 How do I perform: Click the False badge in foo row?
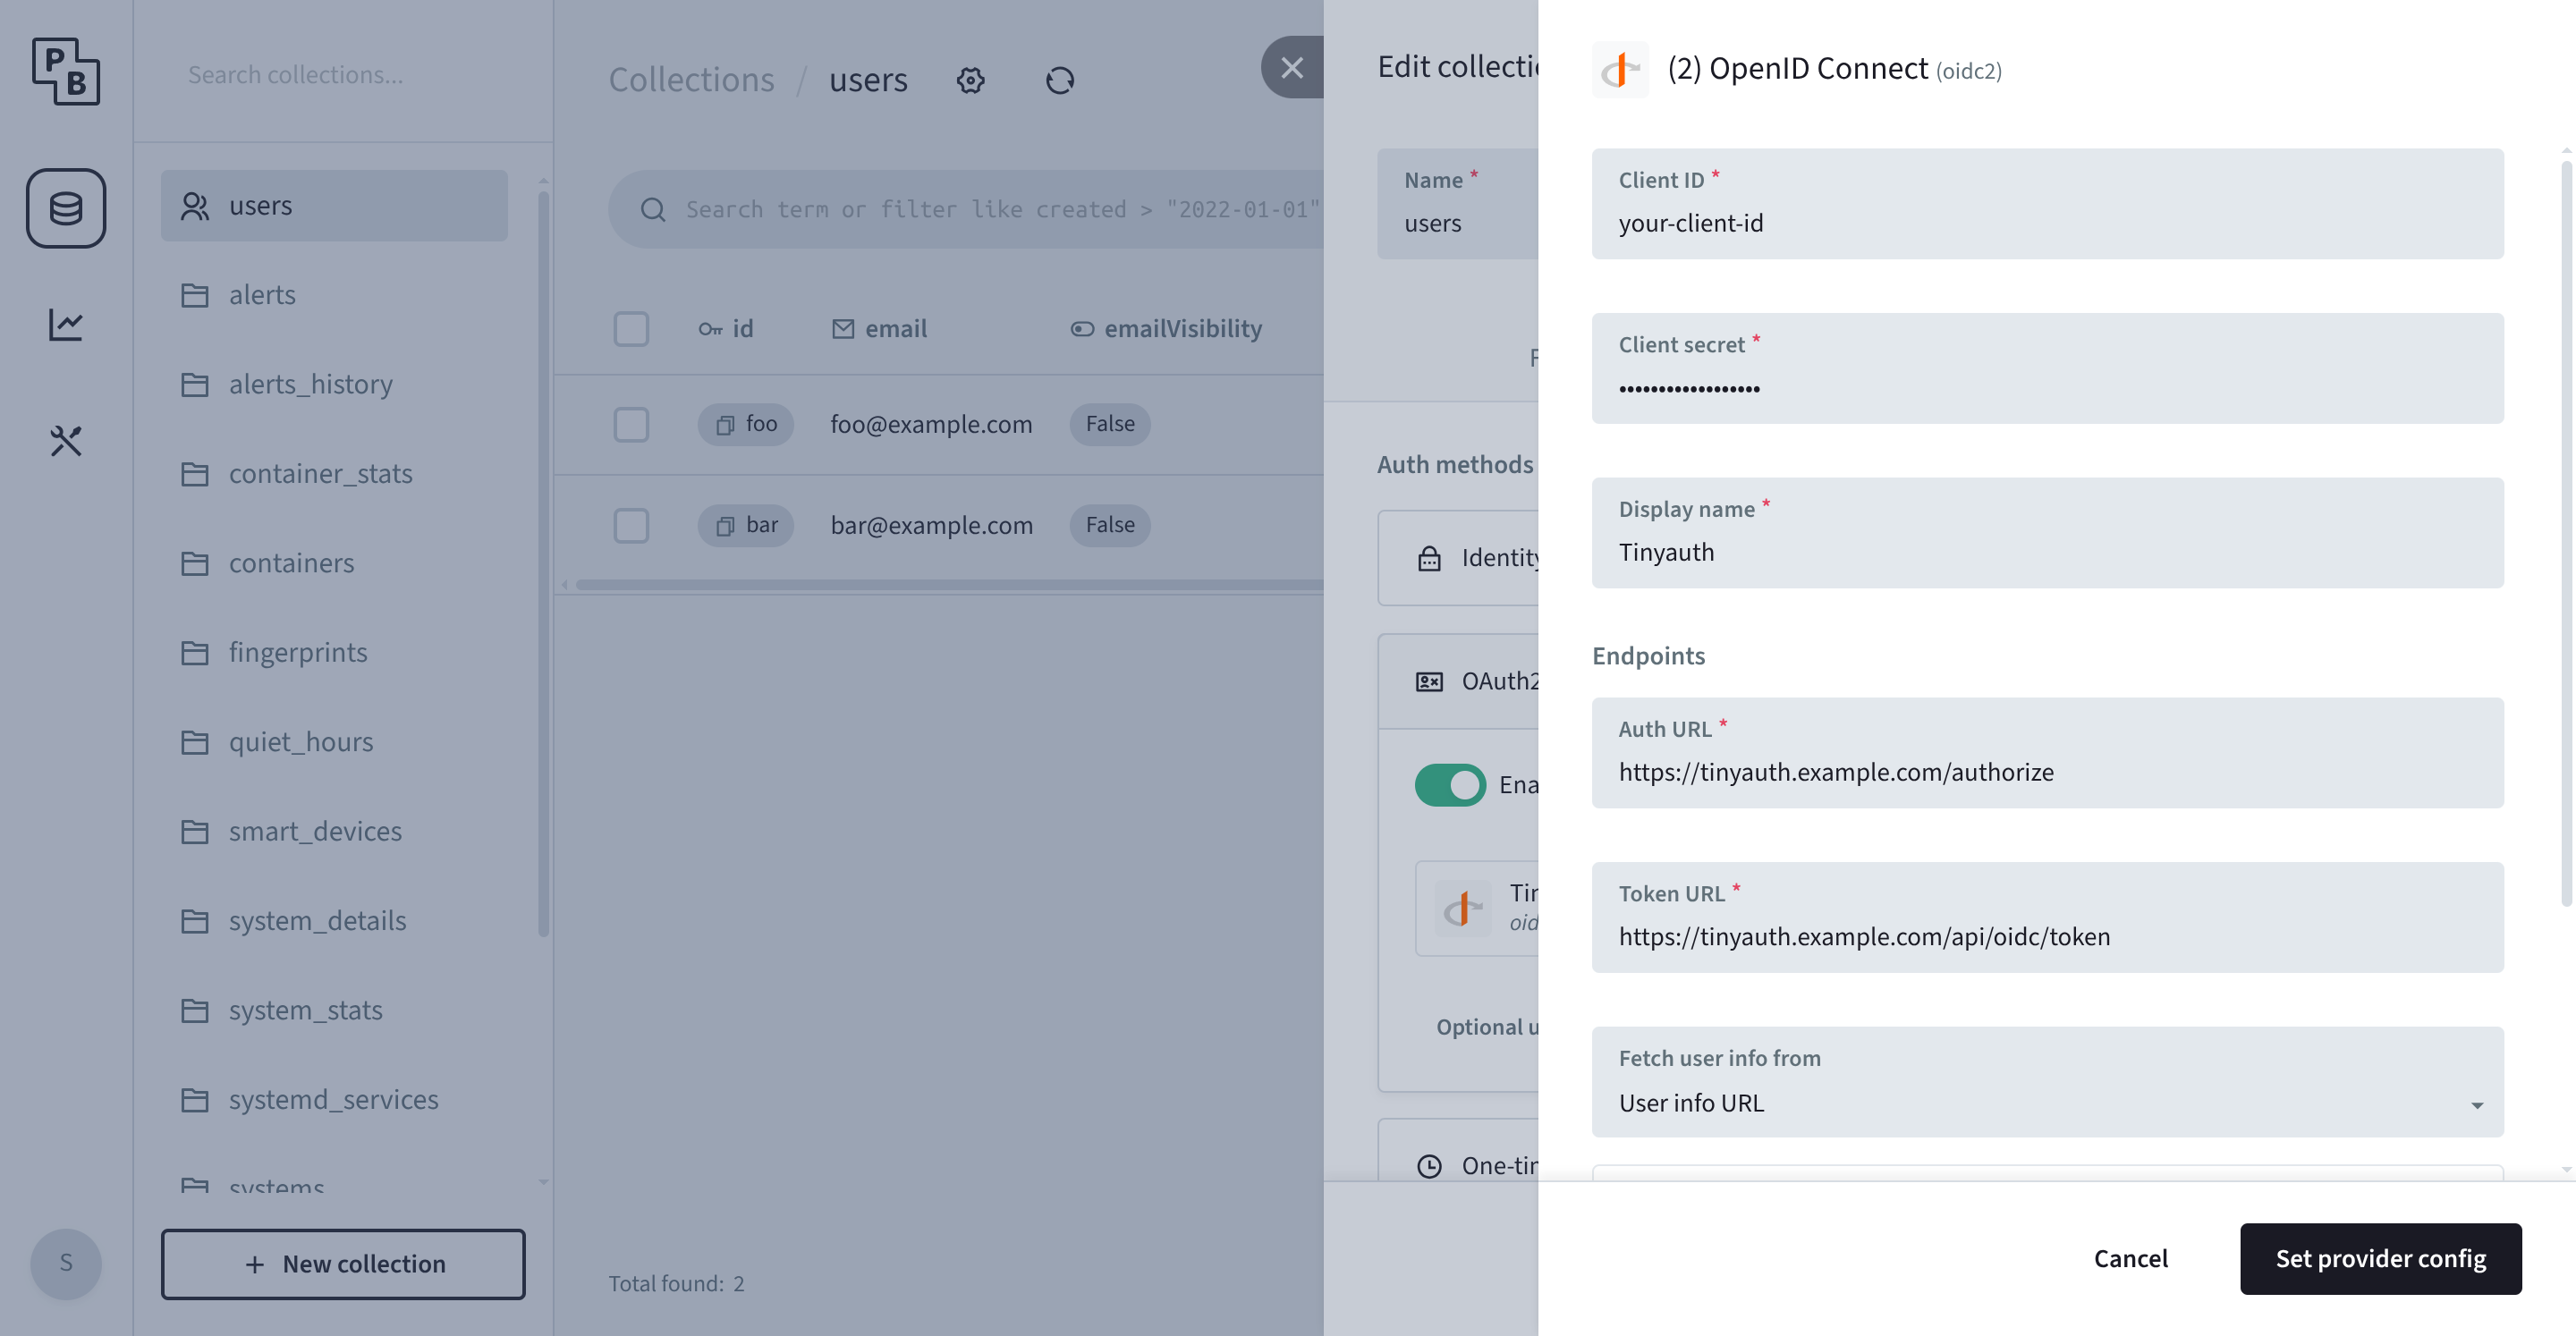[1110, 425]
